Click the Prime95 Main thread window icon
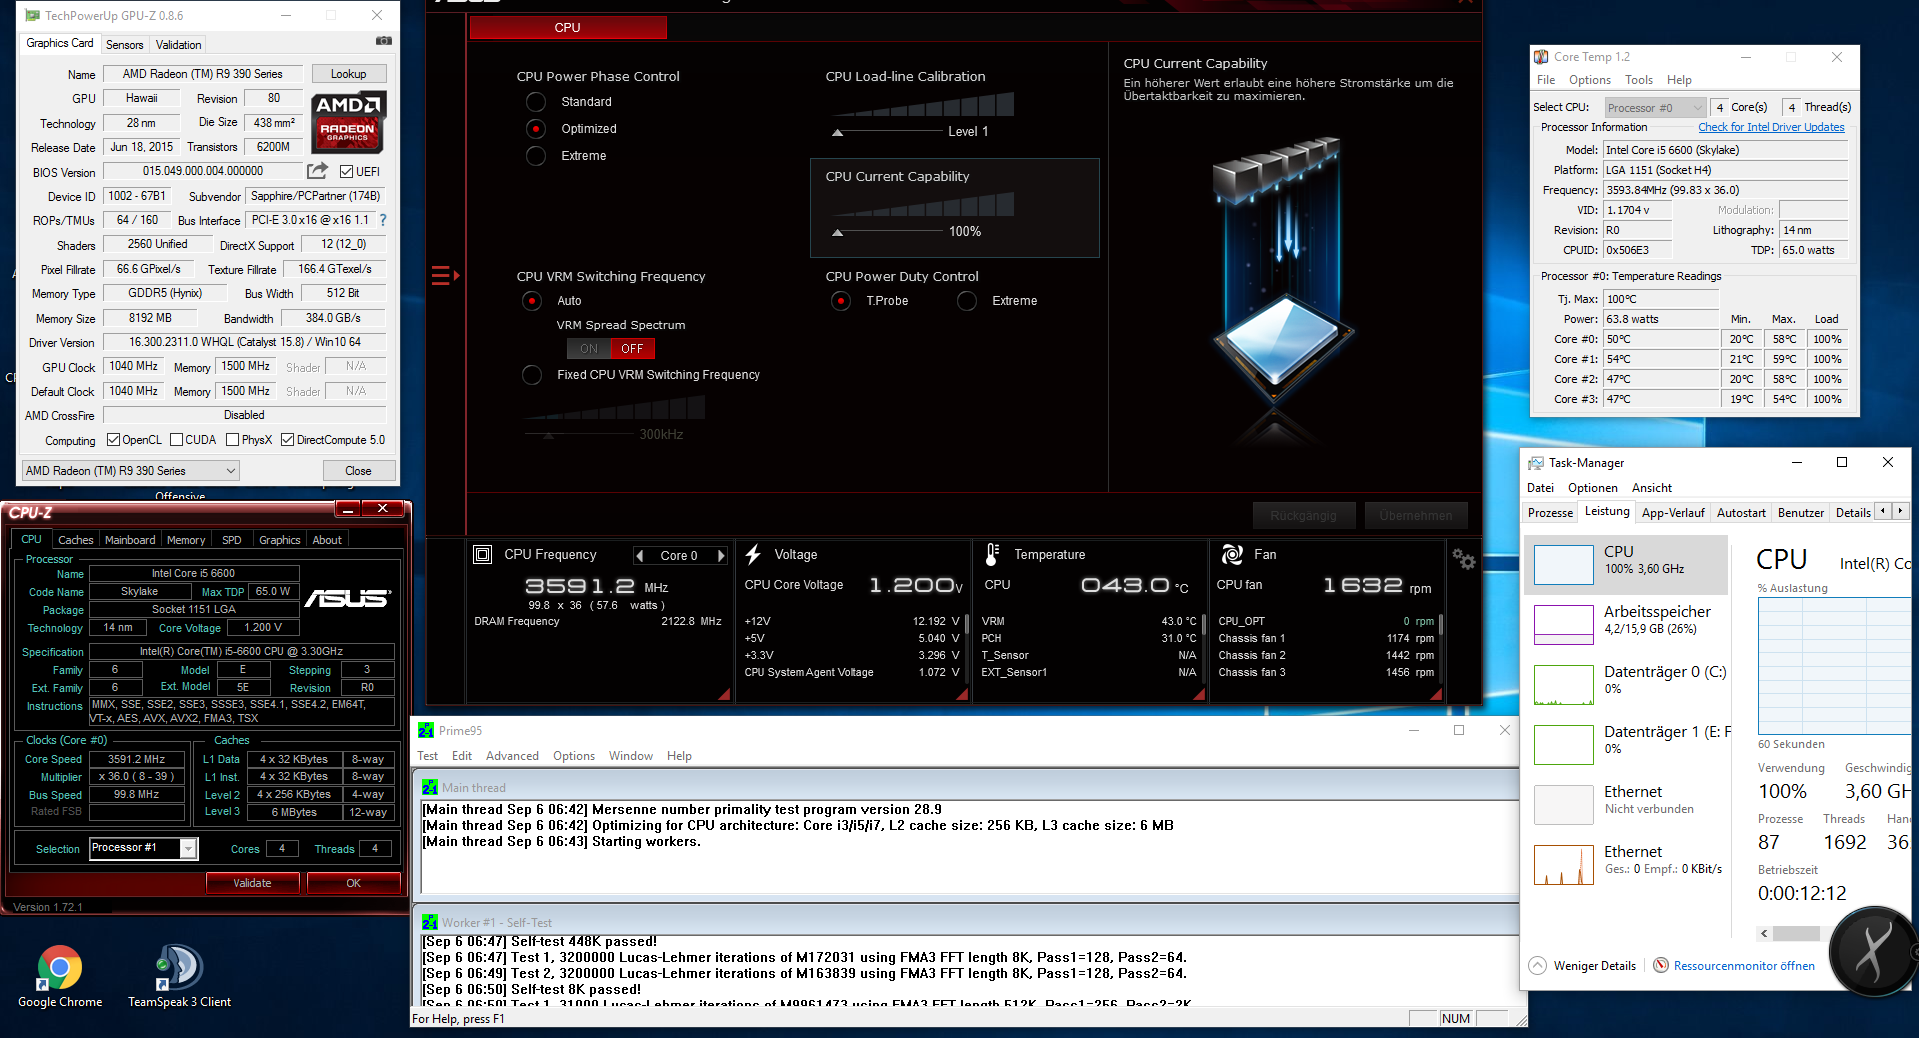1919x1038 pixels. click(430, 787)
